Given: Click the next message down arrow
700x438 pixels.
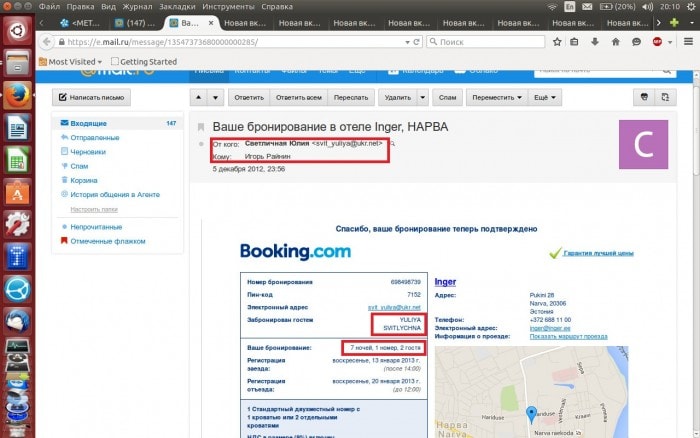Looking at the screenshot, I should click(x=216, y=97).
